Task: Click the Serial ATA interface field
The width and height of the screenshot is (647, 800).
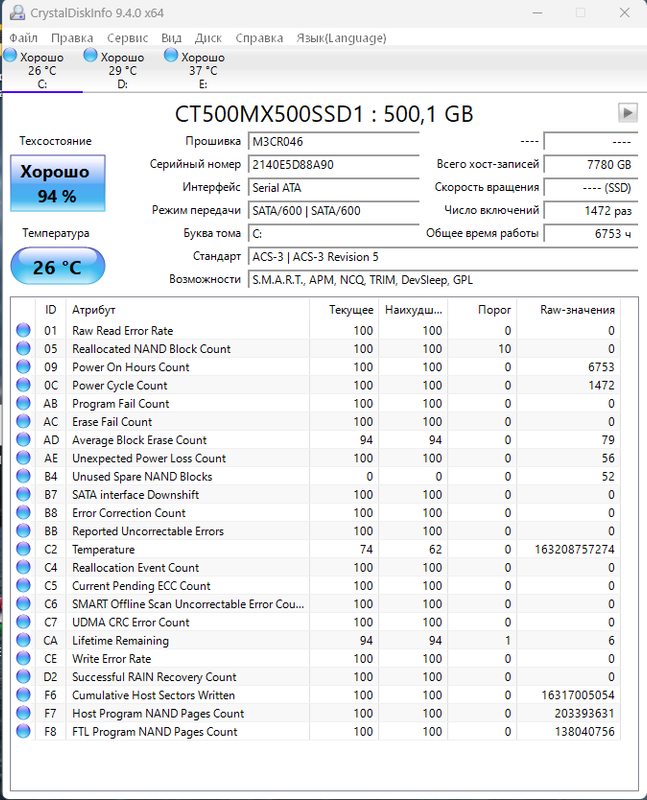Action: 333,188
